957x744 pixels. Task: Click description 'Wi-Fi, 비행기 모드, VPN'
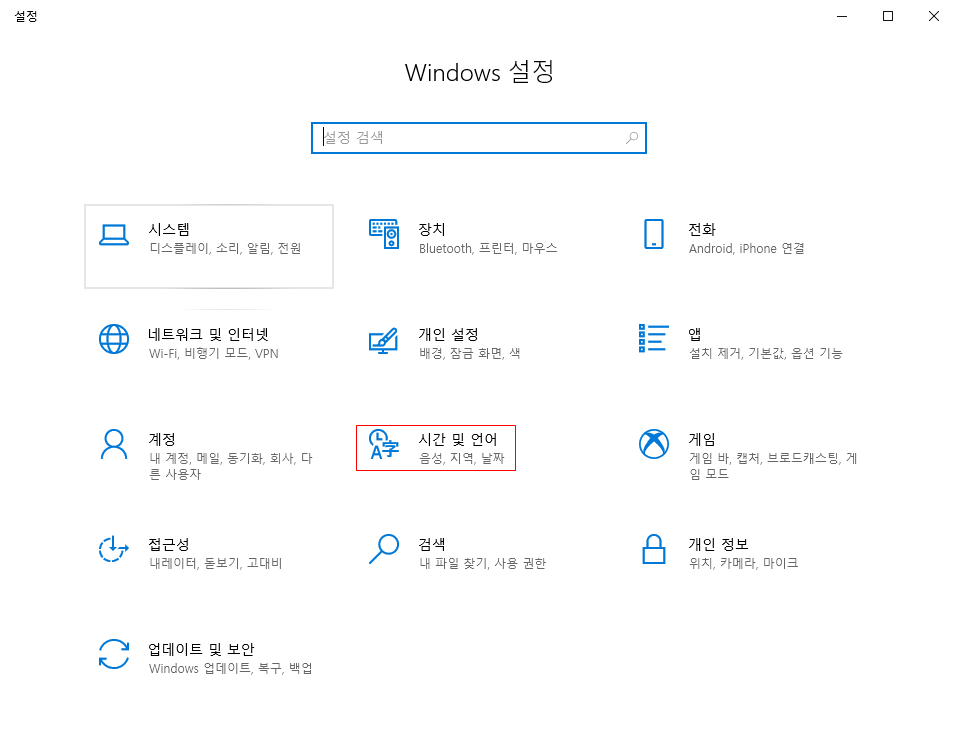coord(214,353)
